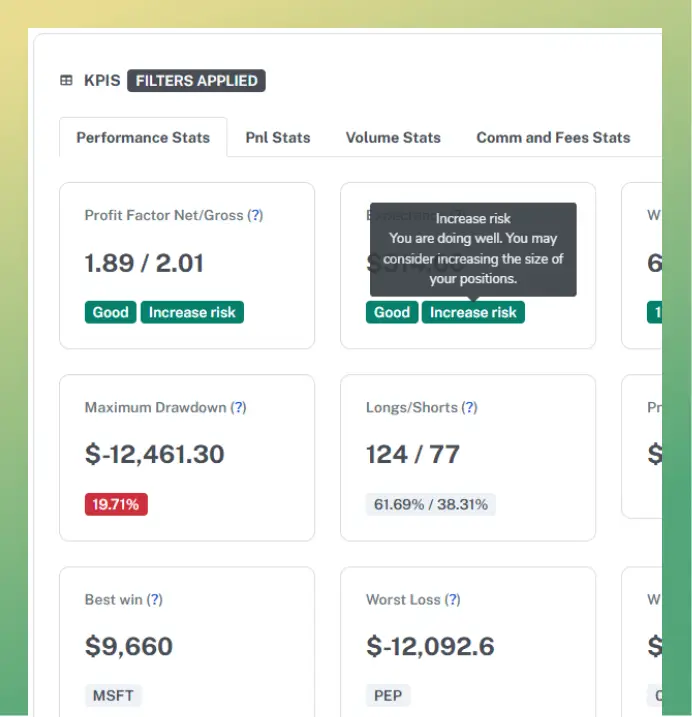
Task: Switch to the Performance Stats tab
Action: (x=143, y=137)
